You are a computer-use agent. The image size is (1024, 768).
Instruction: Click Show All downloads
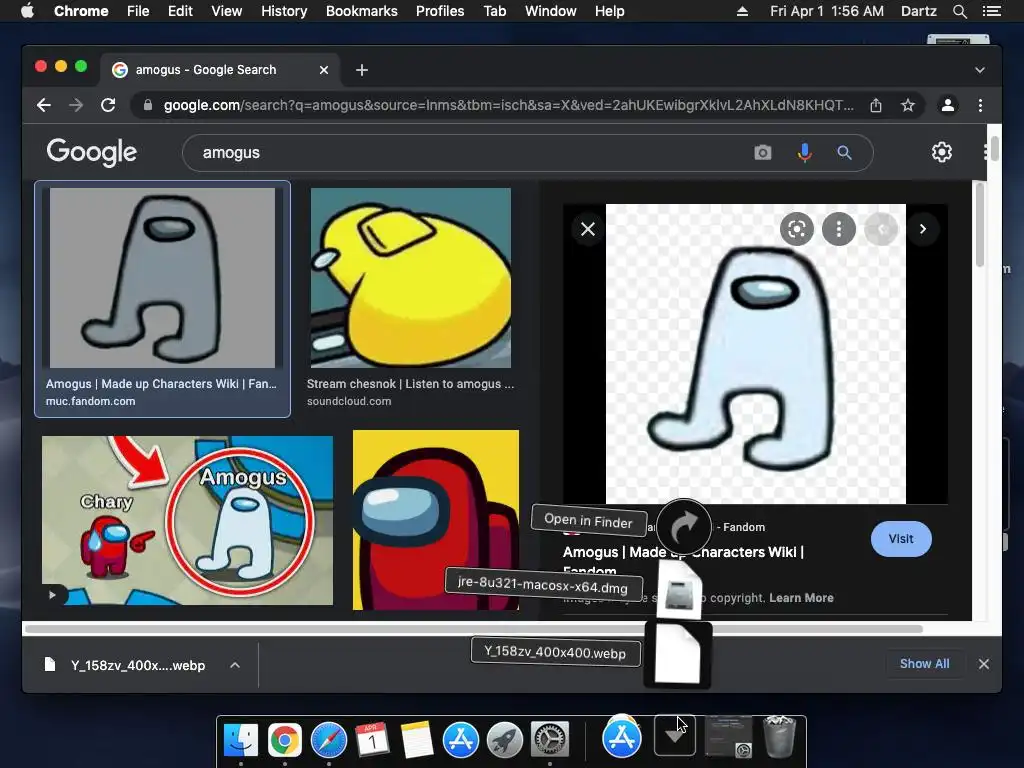924,664
